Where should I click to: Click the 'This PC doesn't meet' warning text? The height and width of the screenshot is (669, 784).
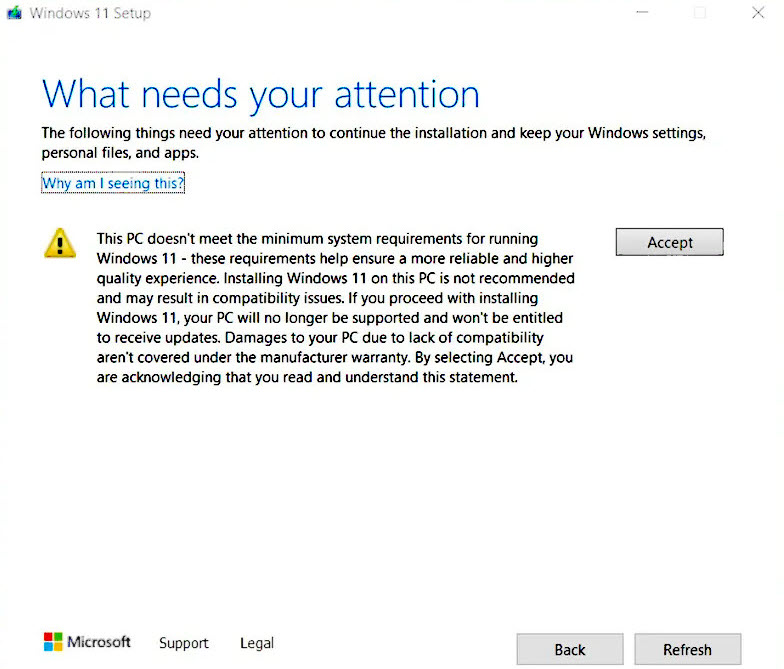336,308
